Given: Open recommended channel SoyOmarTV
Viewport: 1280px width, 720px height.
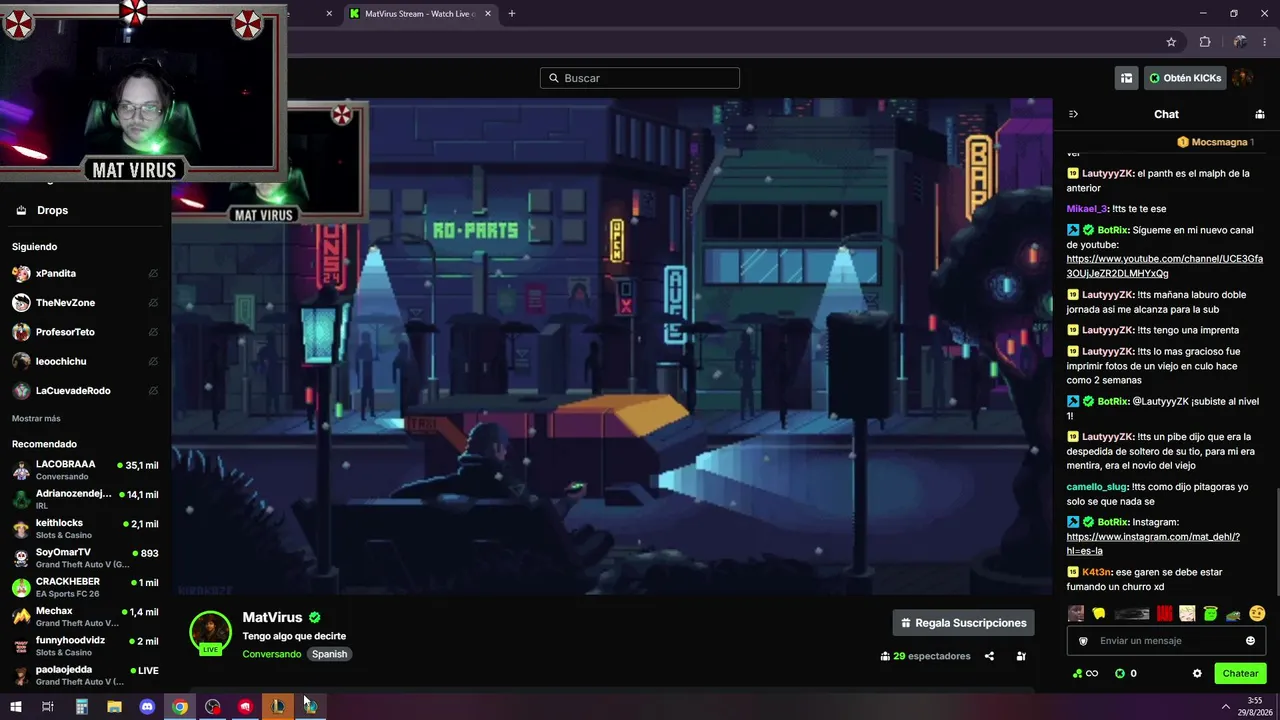Looking at the screenshot, I should click(x=85, y=558).
